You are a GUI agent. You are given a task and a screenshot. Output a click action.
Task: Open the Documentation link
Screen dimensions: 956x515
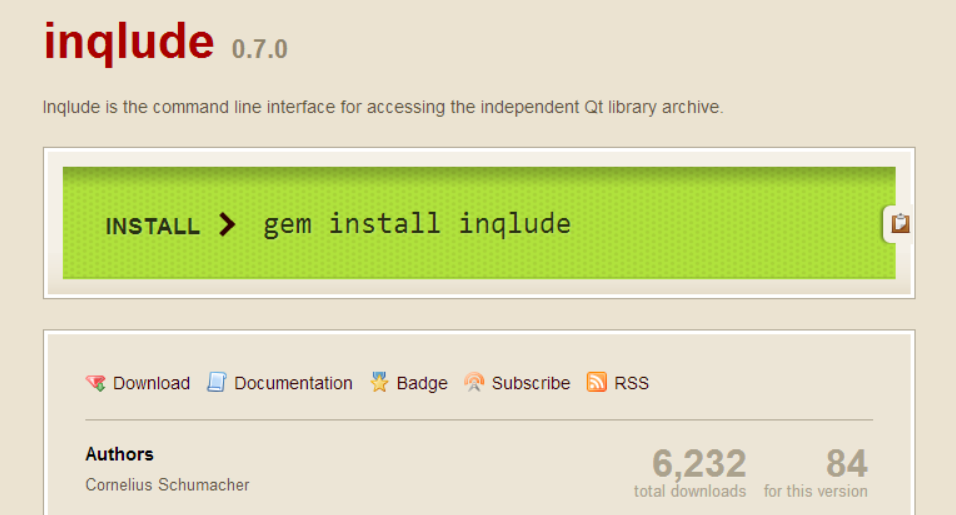point(293,383)
